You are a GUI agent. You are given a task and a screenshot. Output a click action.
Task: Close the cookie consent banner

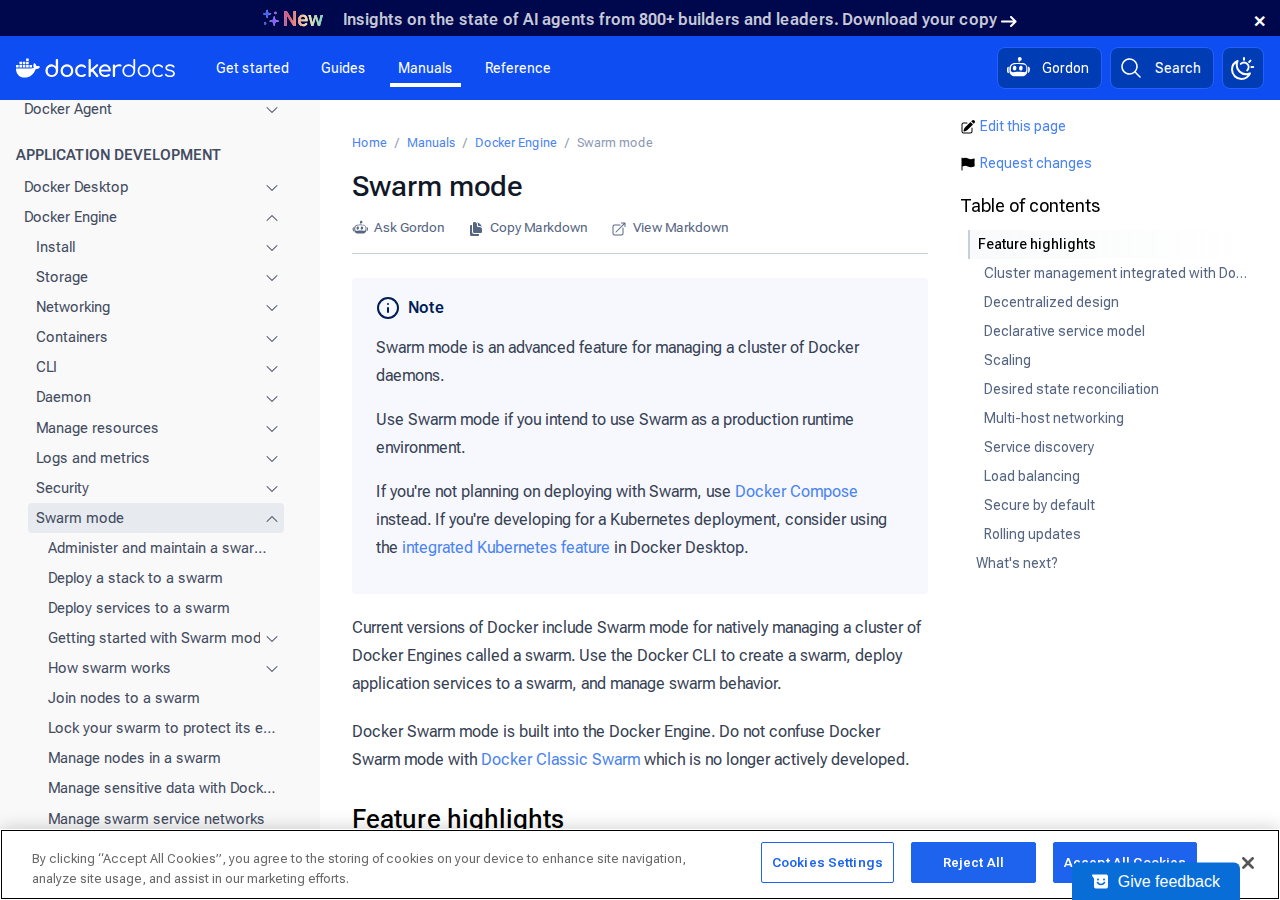pos(1247,863)
